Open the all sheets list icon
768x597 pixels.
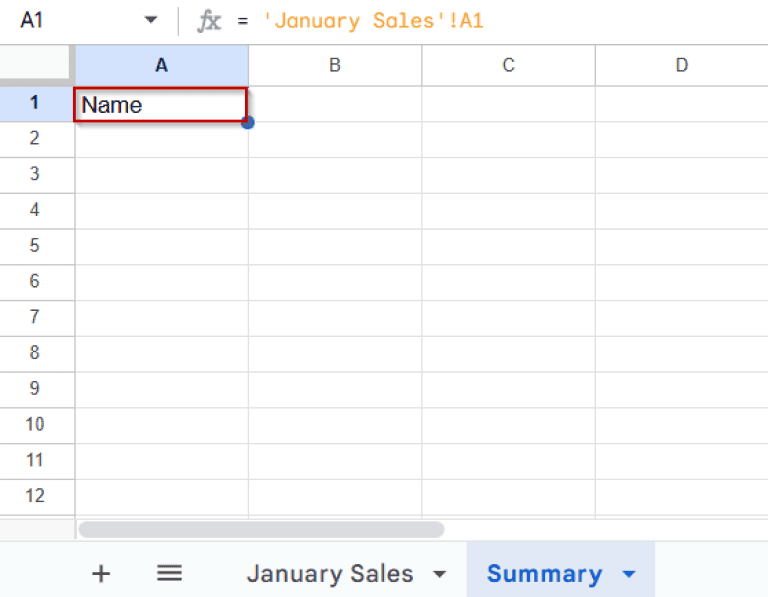pyautogui.click(x=169, y=573)
